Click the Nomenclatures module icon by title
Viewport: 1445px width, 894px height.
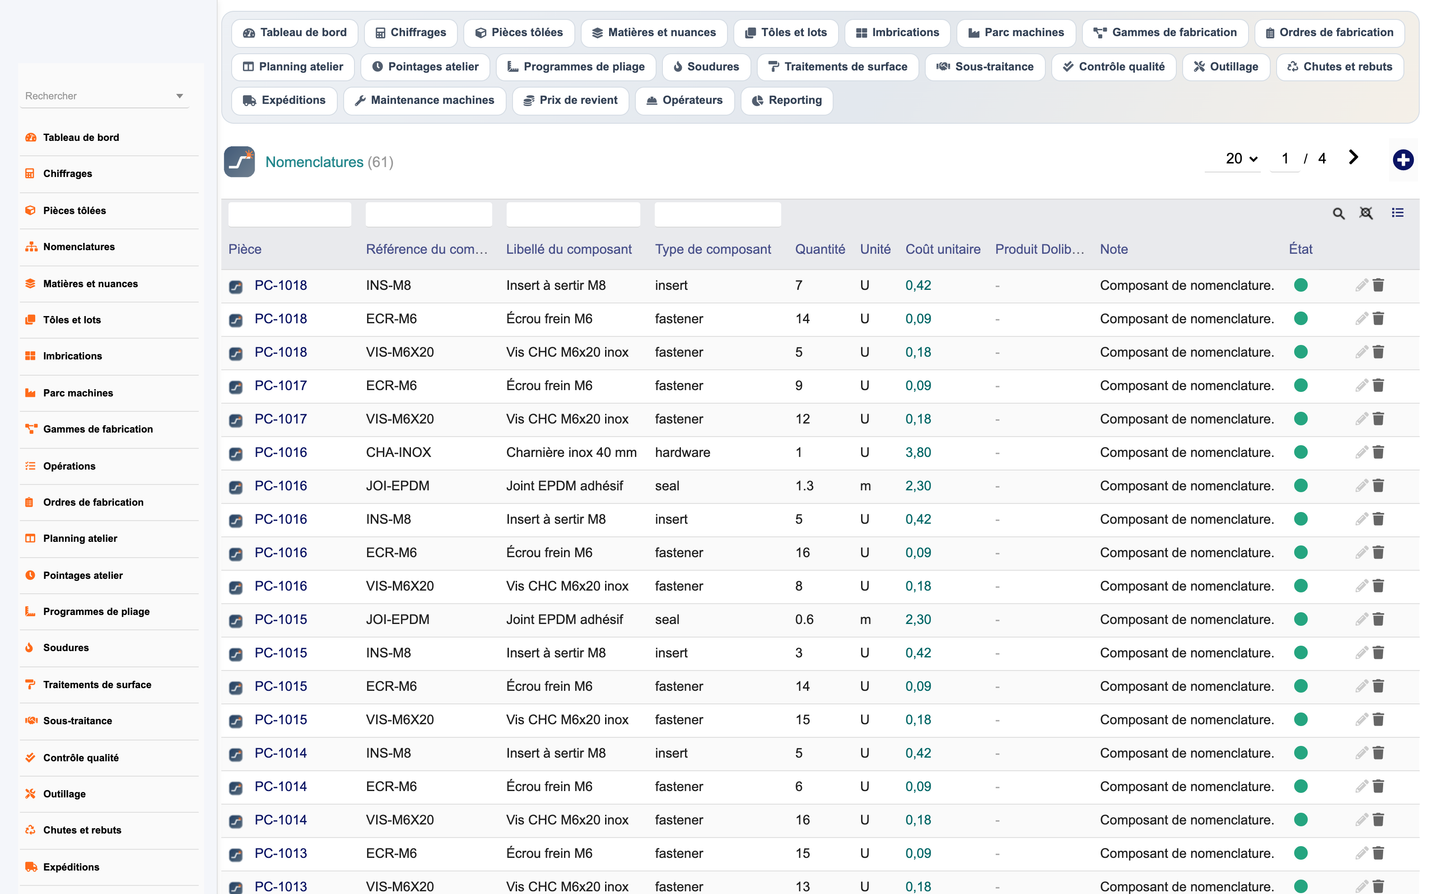pos(239,161)
